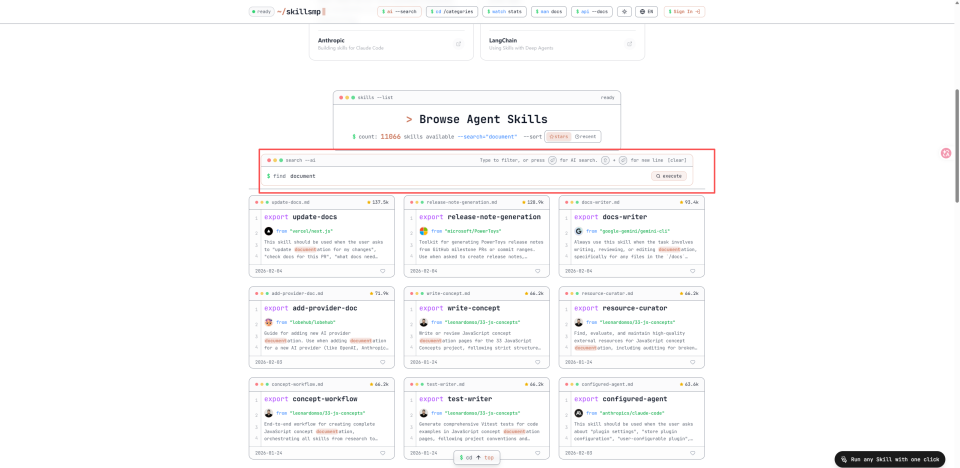Click 128.9k star count on release-note-generation

coord(533,202)
